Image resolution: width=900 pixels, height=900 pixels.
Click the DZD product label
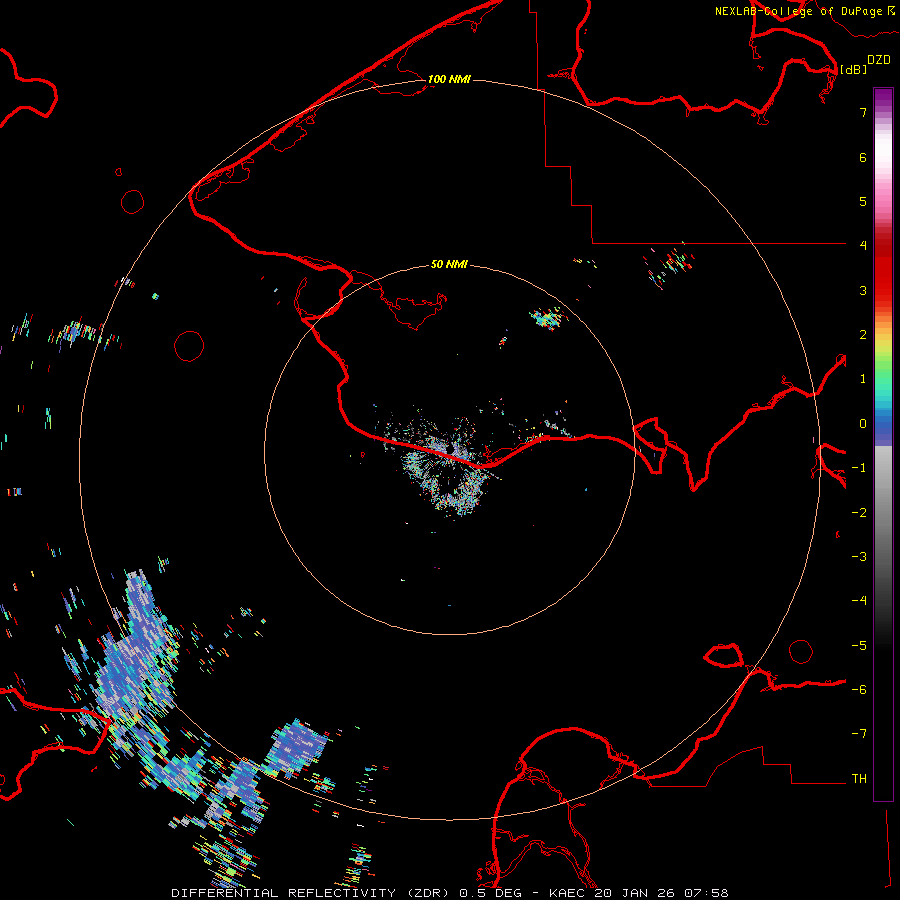(879, 60)
